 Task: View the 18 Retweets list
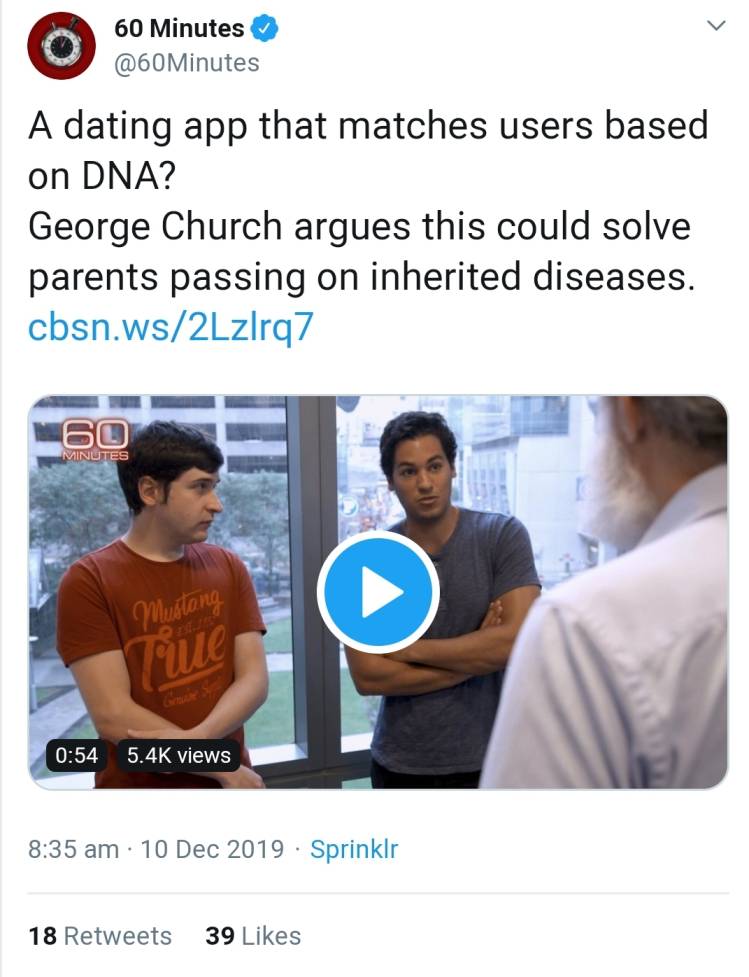pyautogui.click(x=100, y=936)
